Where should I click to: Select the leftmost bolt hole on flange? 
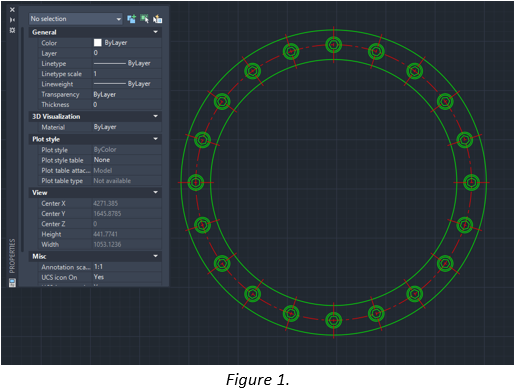196,182
